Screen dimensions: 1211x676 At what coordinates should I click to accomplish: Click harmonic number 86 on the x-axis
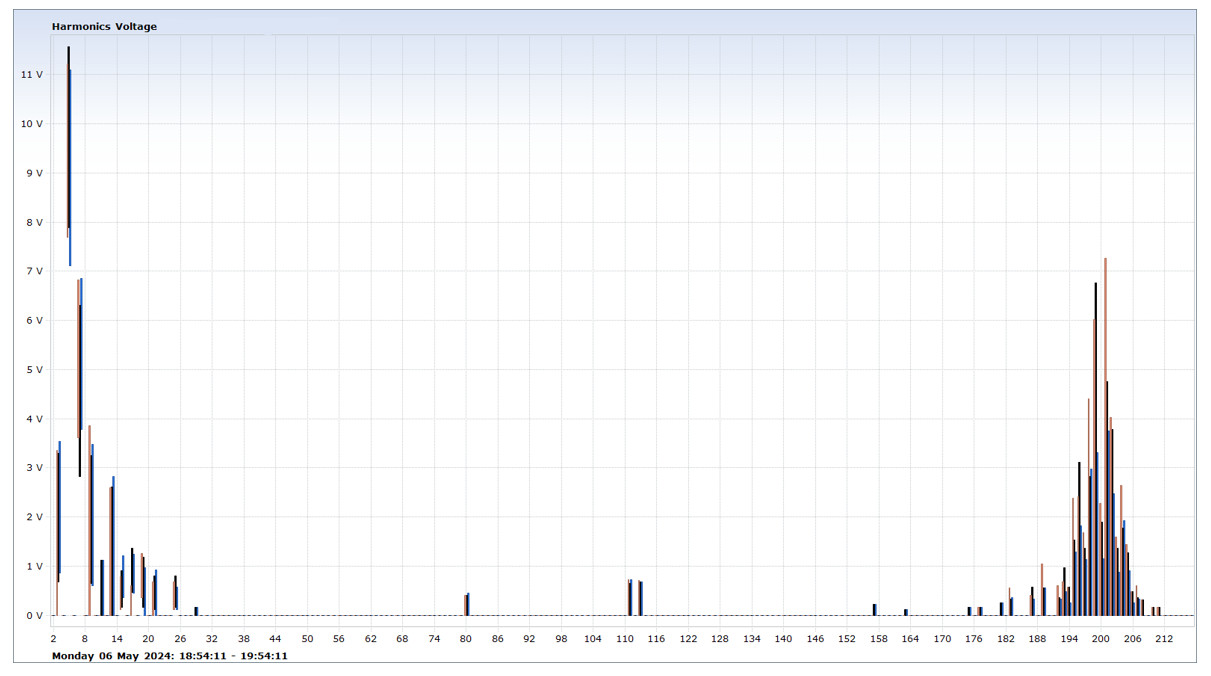point(497,638)
